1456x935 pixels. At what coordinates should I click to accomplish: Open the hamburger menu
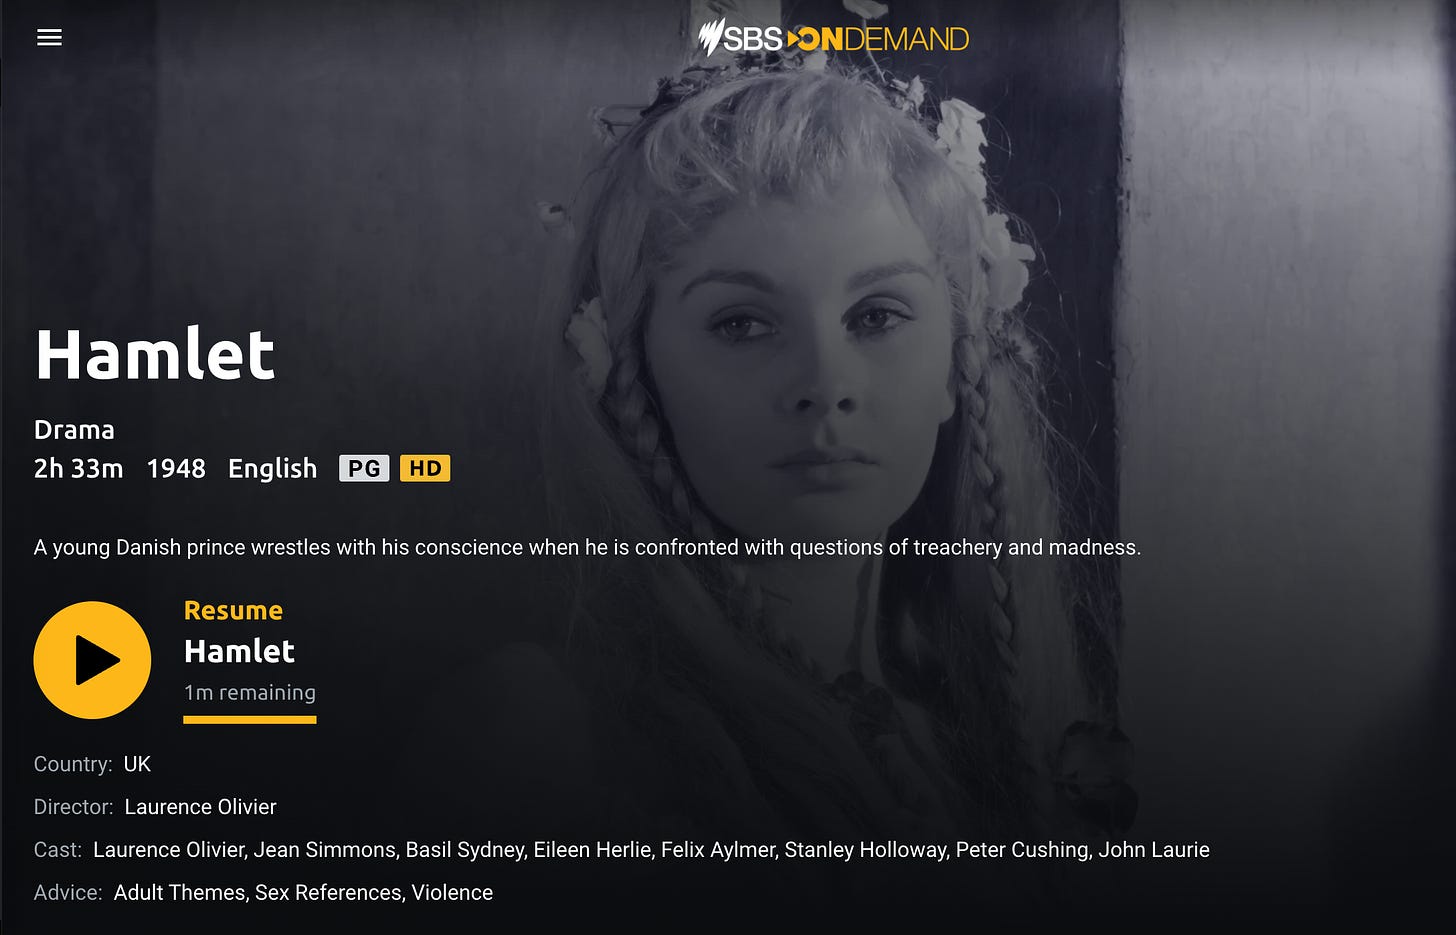click(49, 37)
